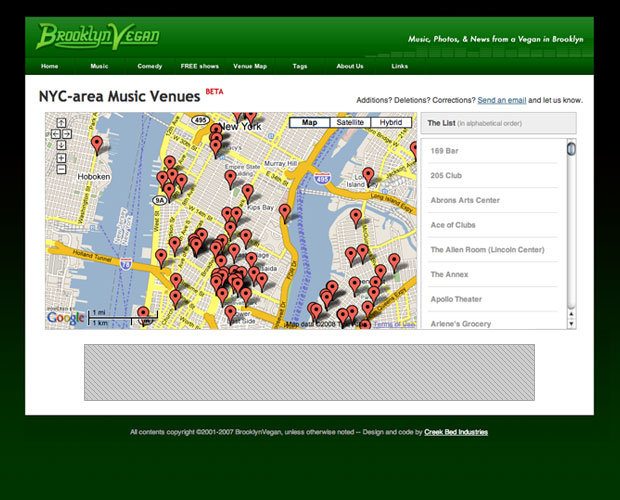Pan the map left with the arrow
The height and width of the screenshot is (500, 620).
(55, 134)
